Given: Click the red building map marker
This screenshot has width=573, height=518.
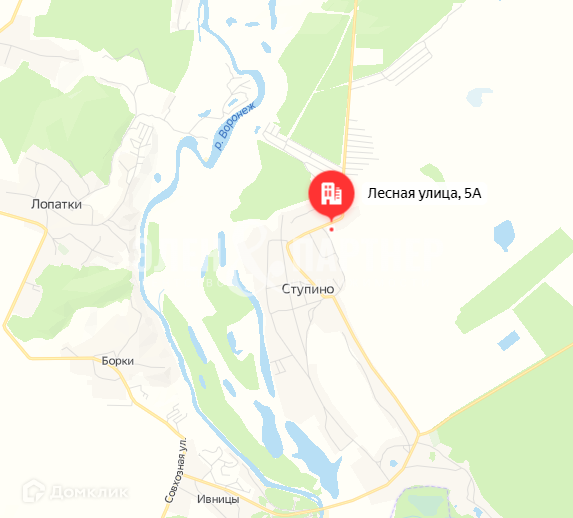Looking at the screenshot, I should click(x=331, y=194).
